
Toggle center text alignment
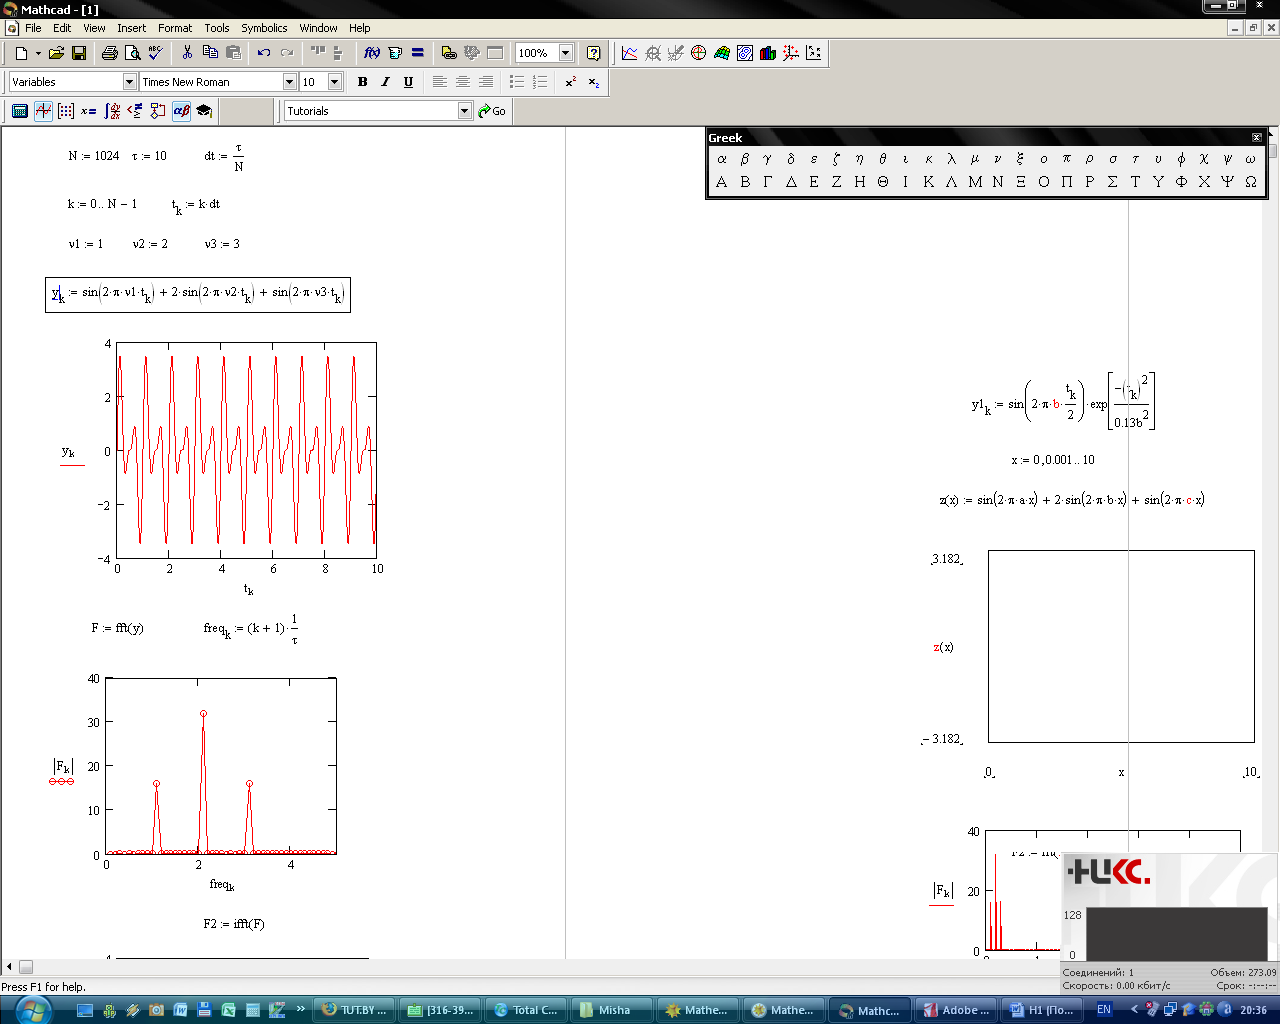click(463, 82)
